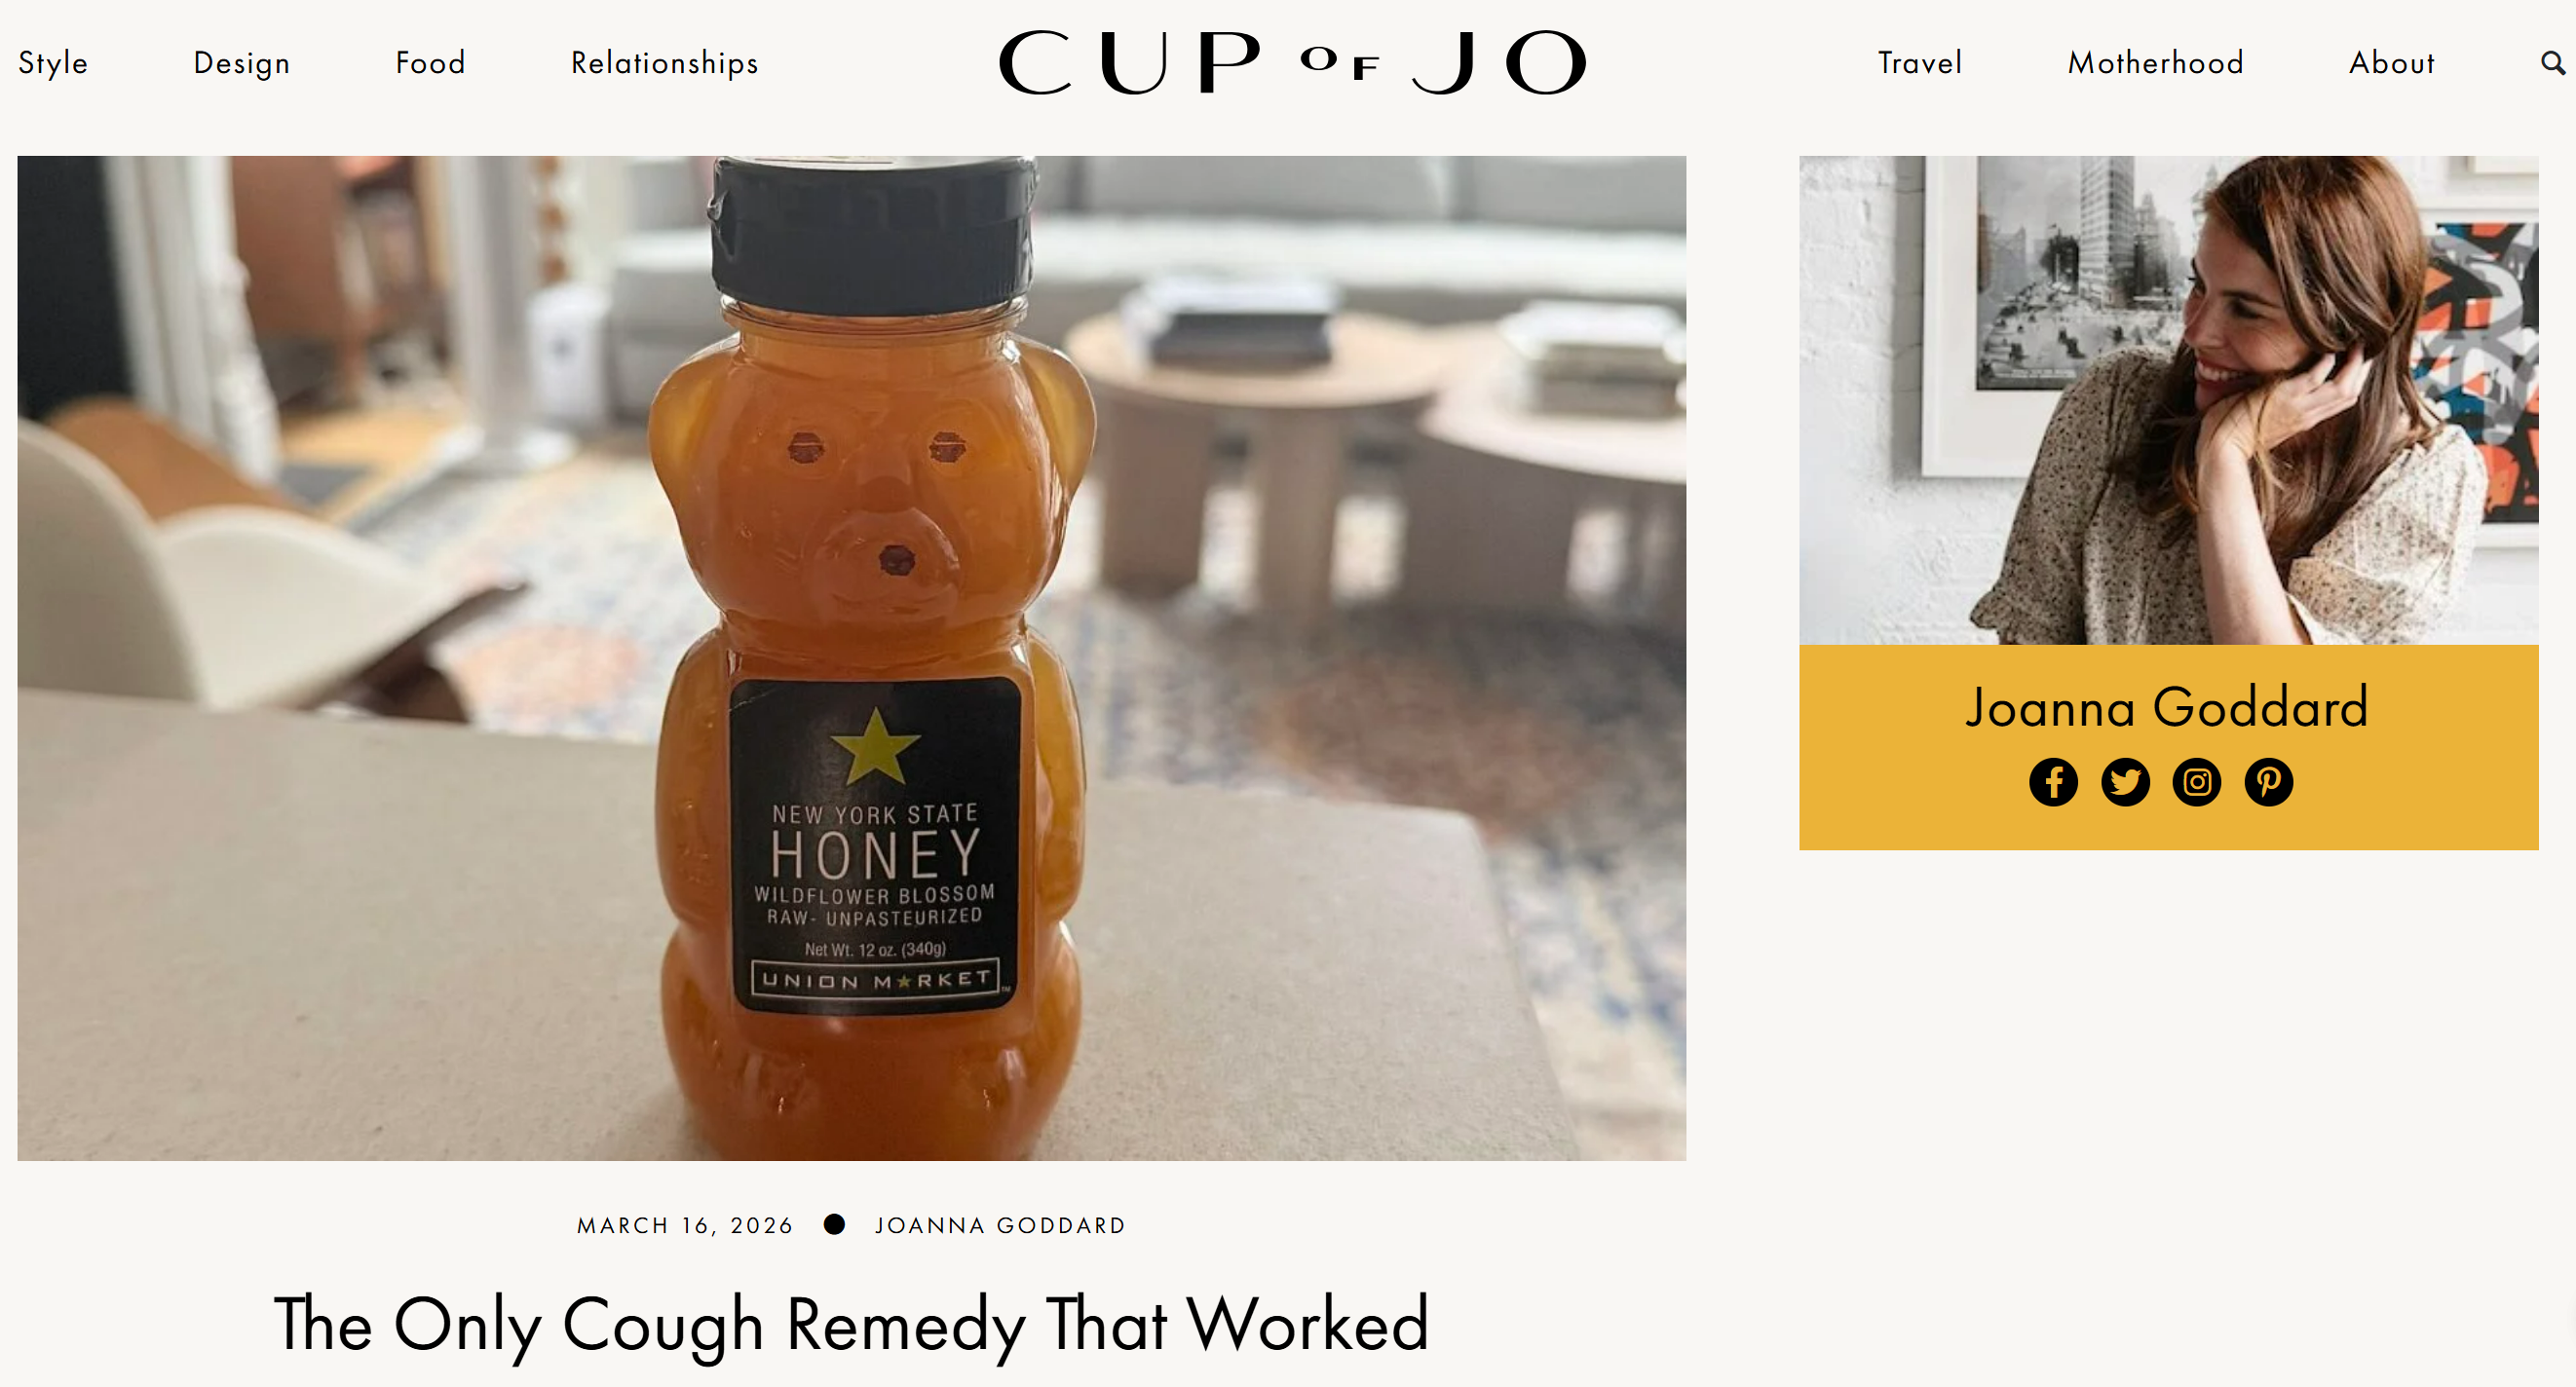Visit the Twitter bird icon

[2125, 781]
